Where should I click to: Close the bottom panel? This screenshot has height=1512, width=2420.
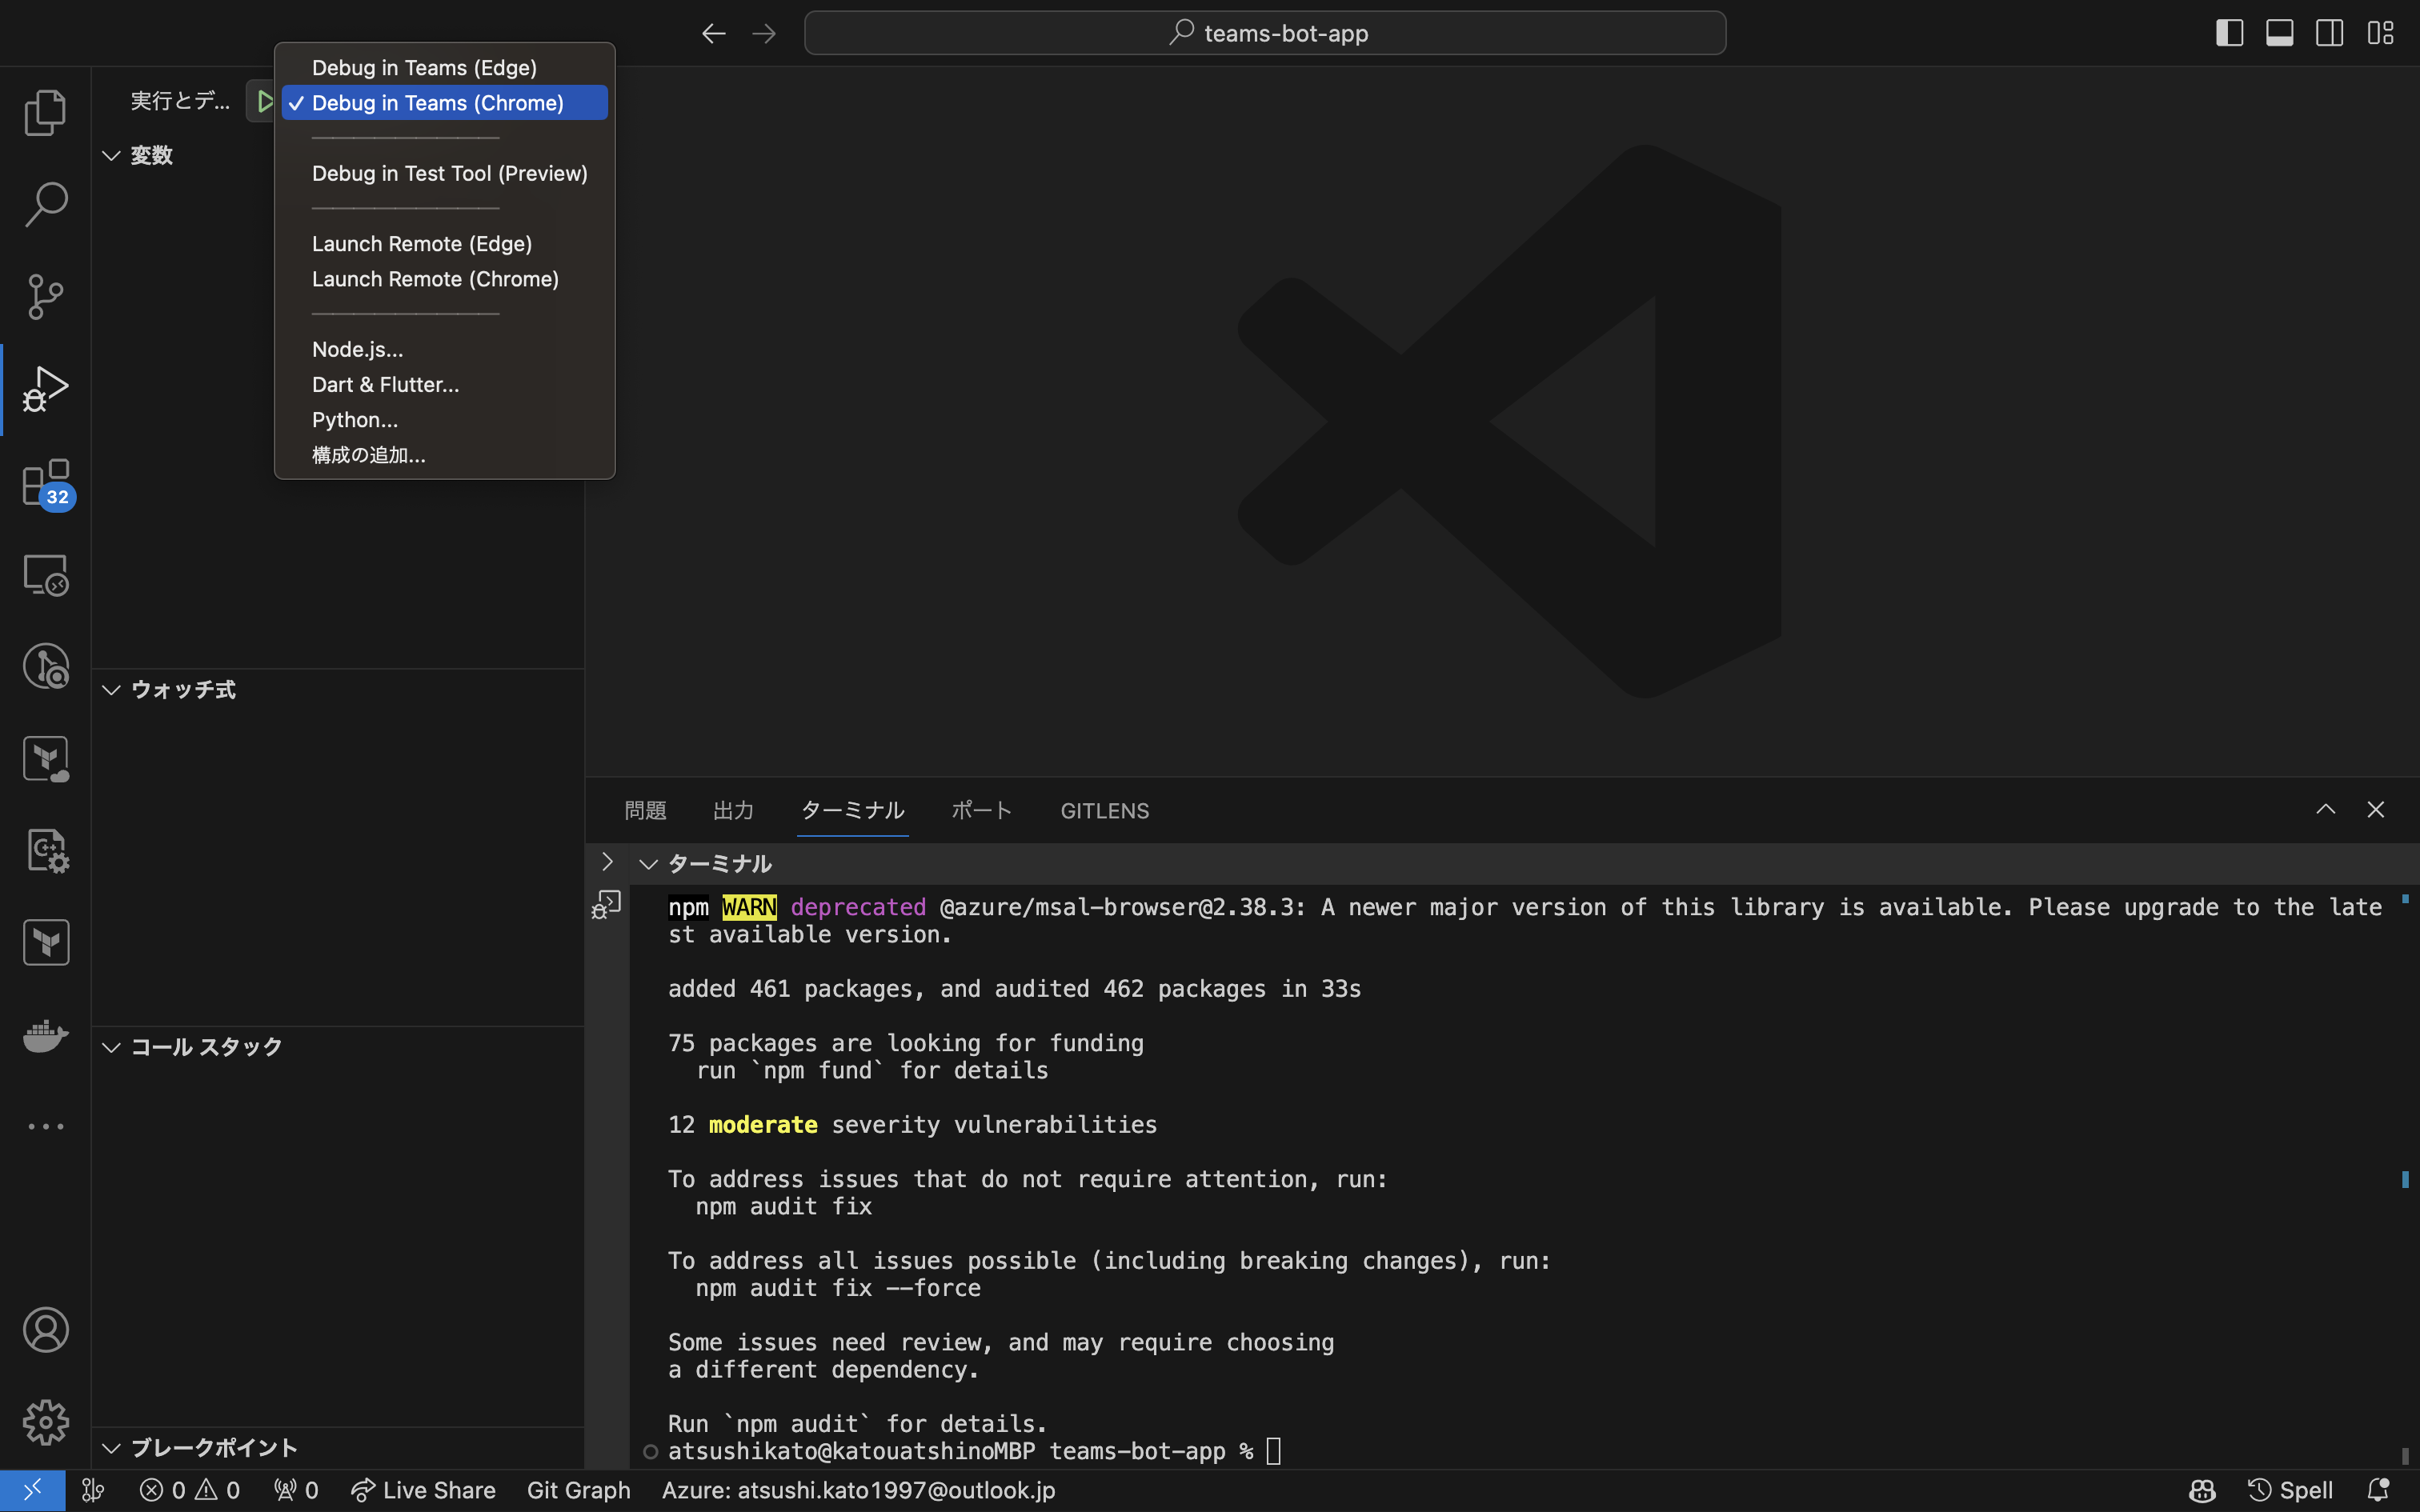(x=2376, y=809)
